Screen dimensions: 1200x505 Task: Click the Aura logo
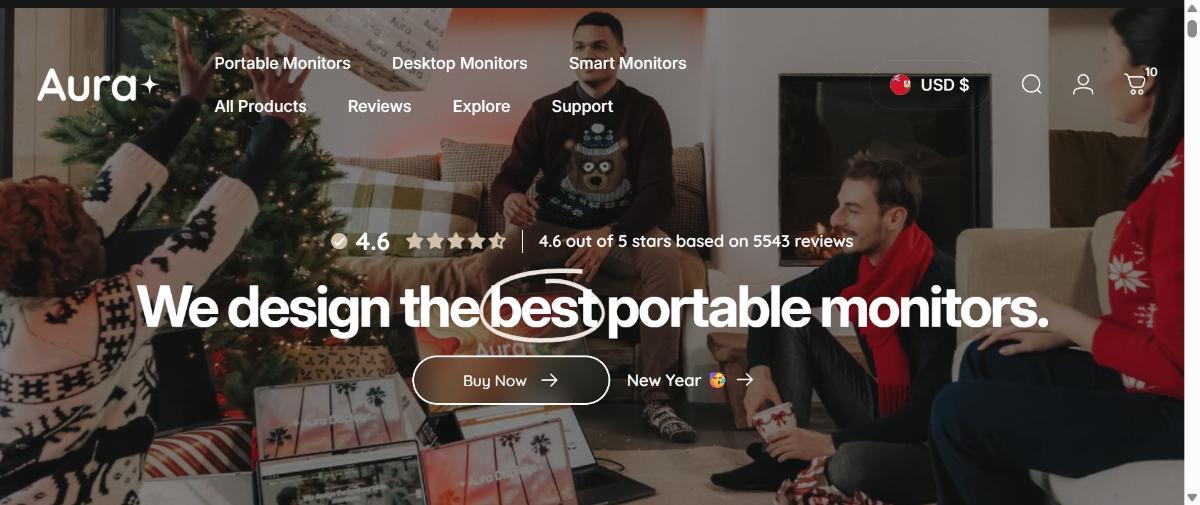(98, 85)
